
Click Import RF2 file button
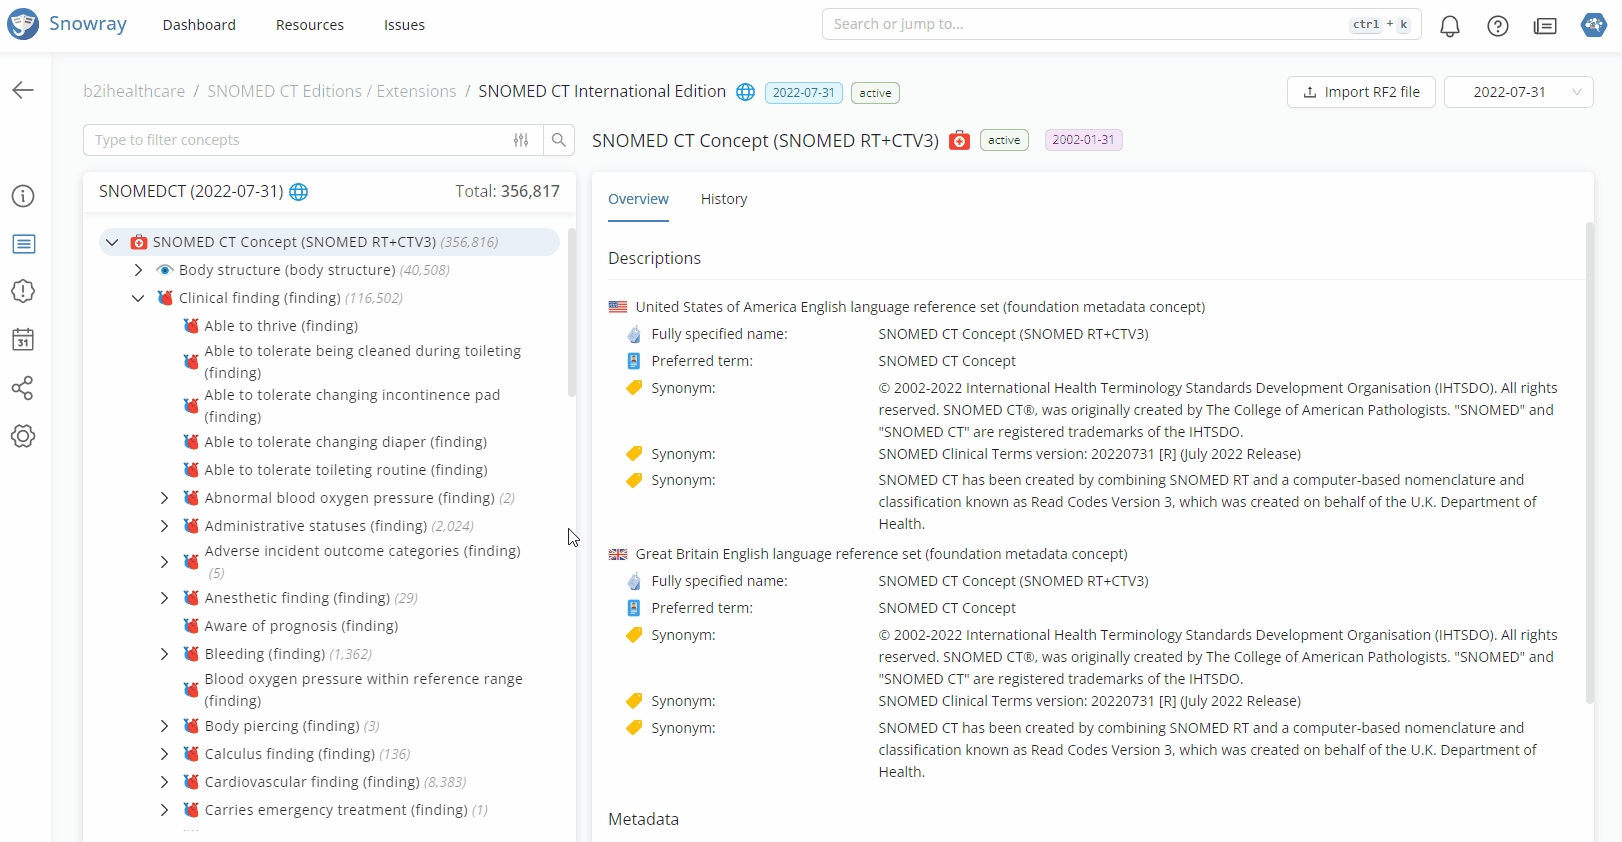1361,92
